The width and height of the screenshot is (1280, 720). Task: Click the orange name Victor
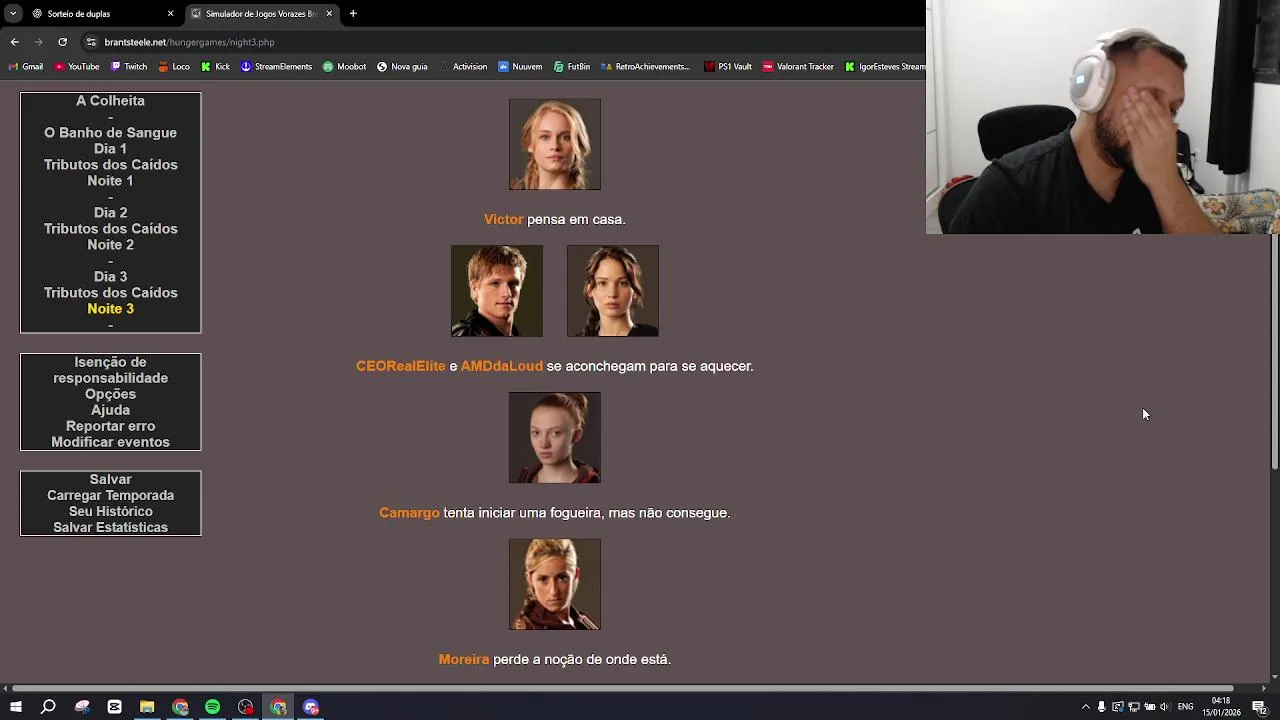503,219
